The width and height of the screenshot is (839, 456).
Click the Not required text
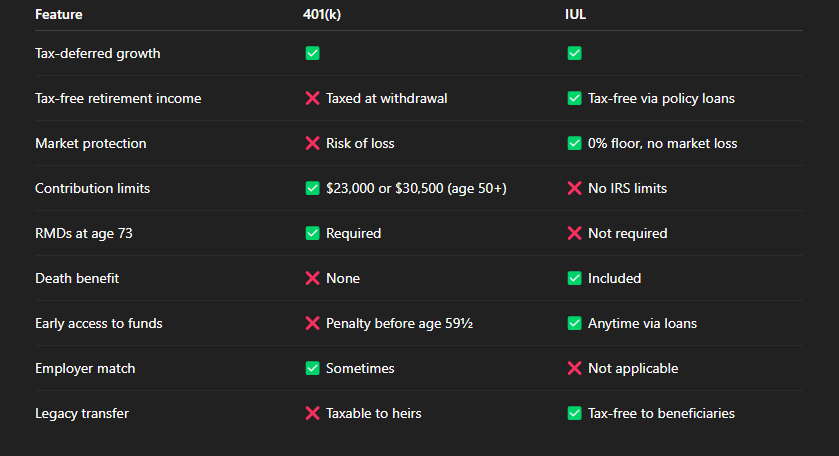coord(628,233)
